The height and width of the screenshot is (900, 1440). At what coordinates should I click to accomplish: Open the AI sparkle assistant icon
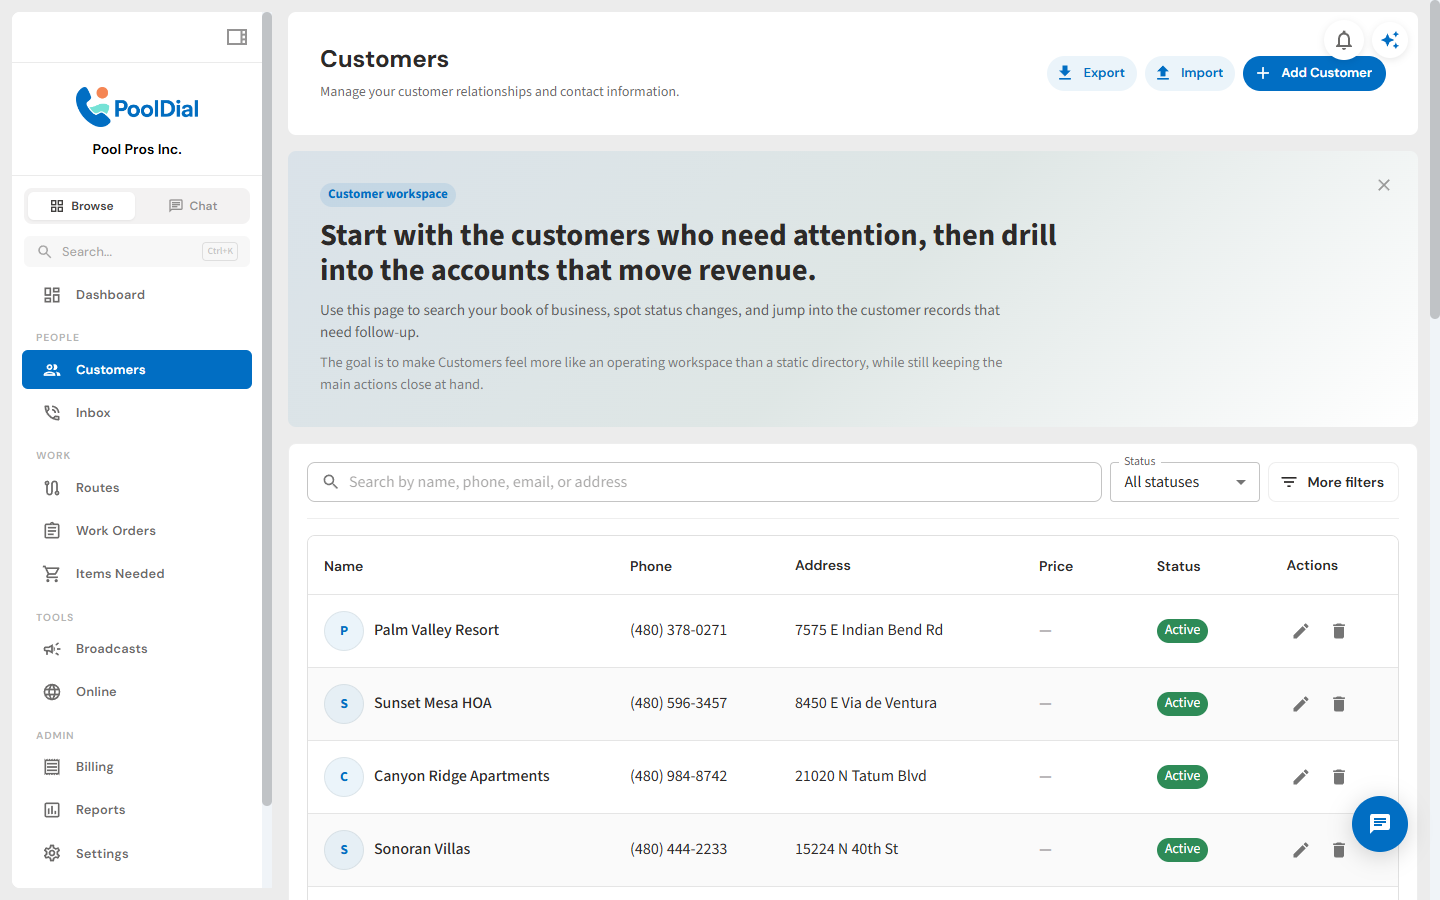pyautogui.click(x=1390, y=40)
